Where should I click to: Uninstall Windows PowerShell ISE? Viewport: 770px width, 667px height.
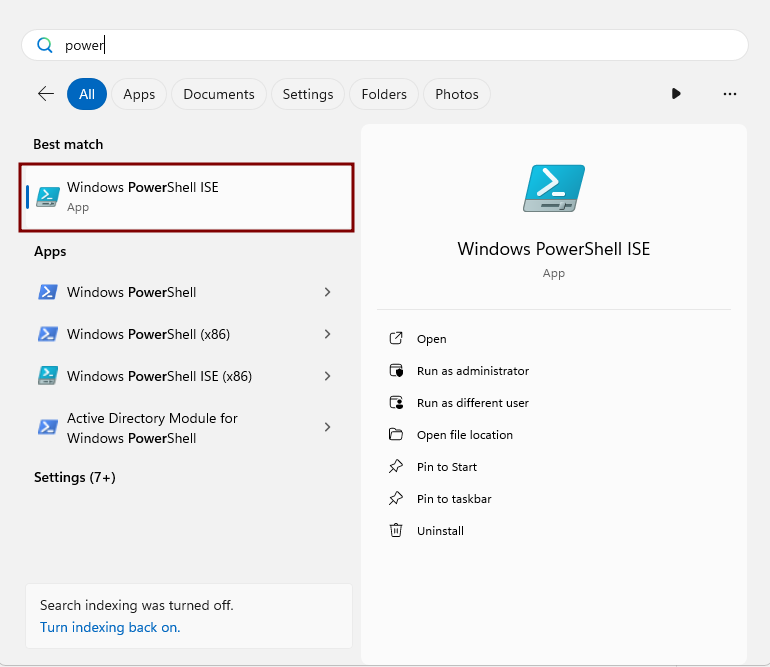440,531
